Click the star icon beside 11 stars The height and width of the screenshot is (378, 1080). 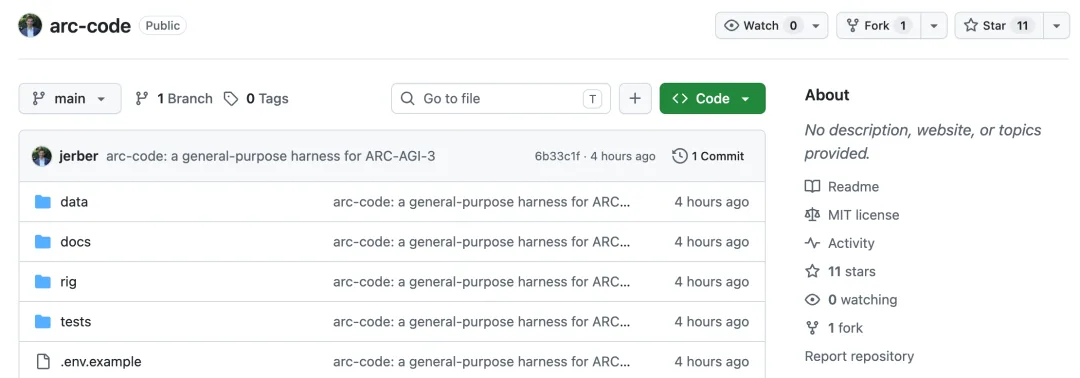tap(813, 271)
